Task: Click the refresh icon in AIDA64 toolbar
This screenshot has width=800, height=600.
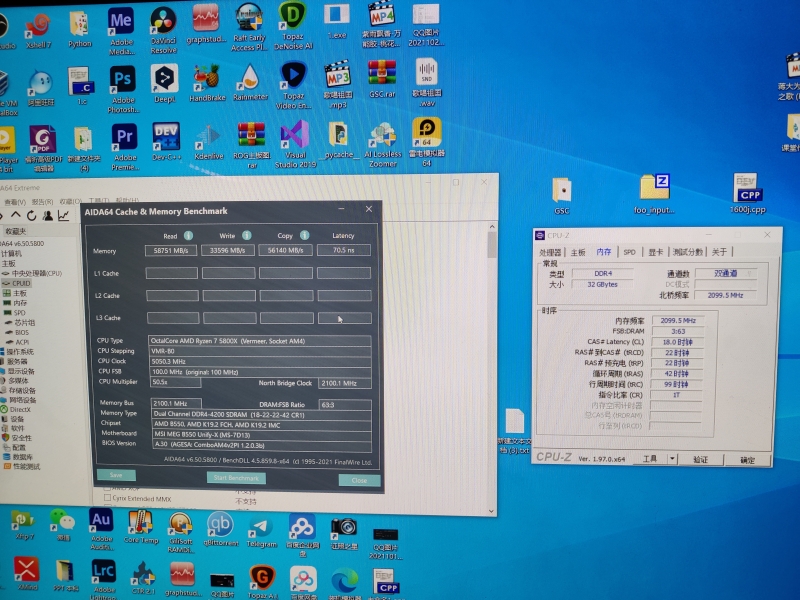Action: pos(32,215)
